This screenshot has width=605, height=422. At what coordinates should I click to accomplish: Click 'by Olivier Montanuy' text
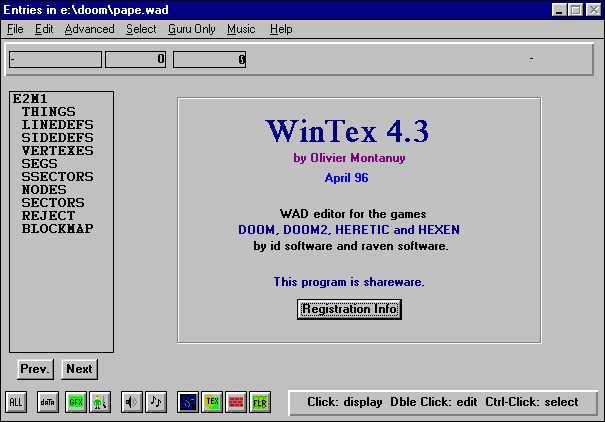(x=349, y=158)
